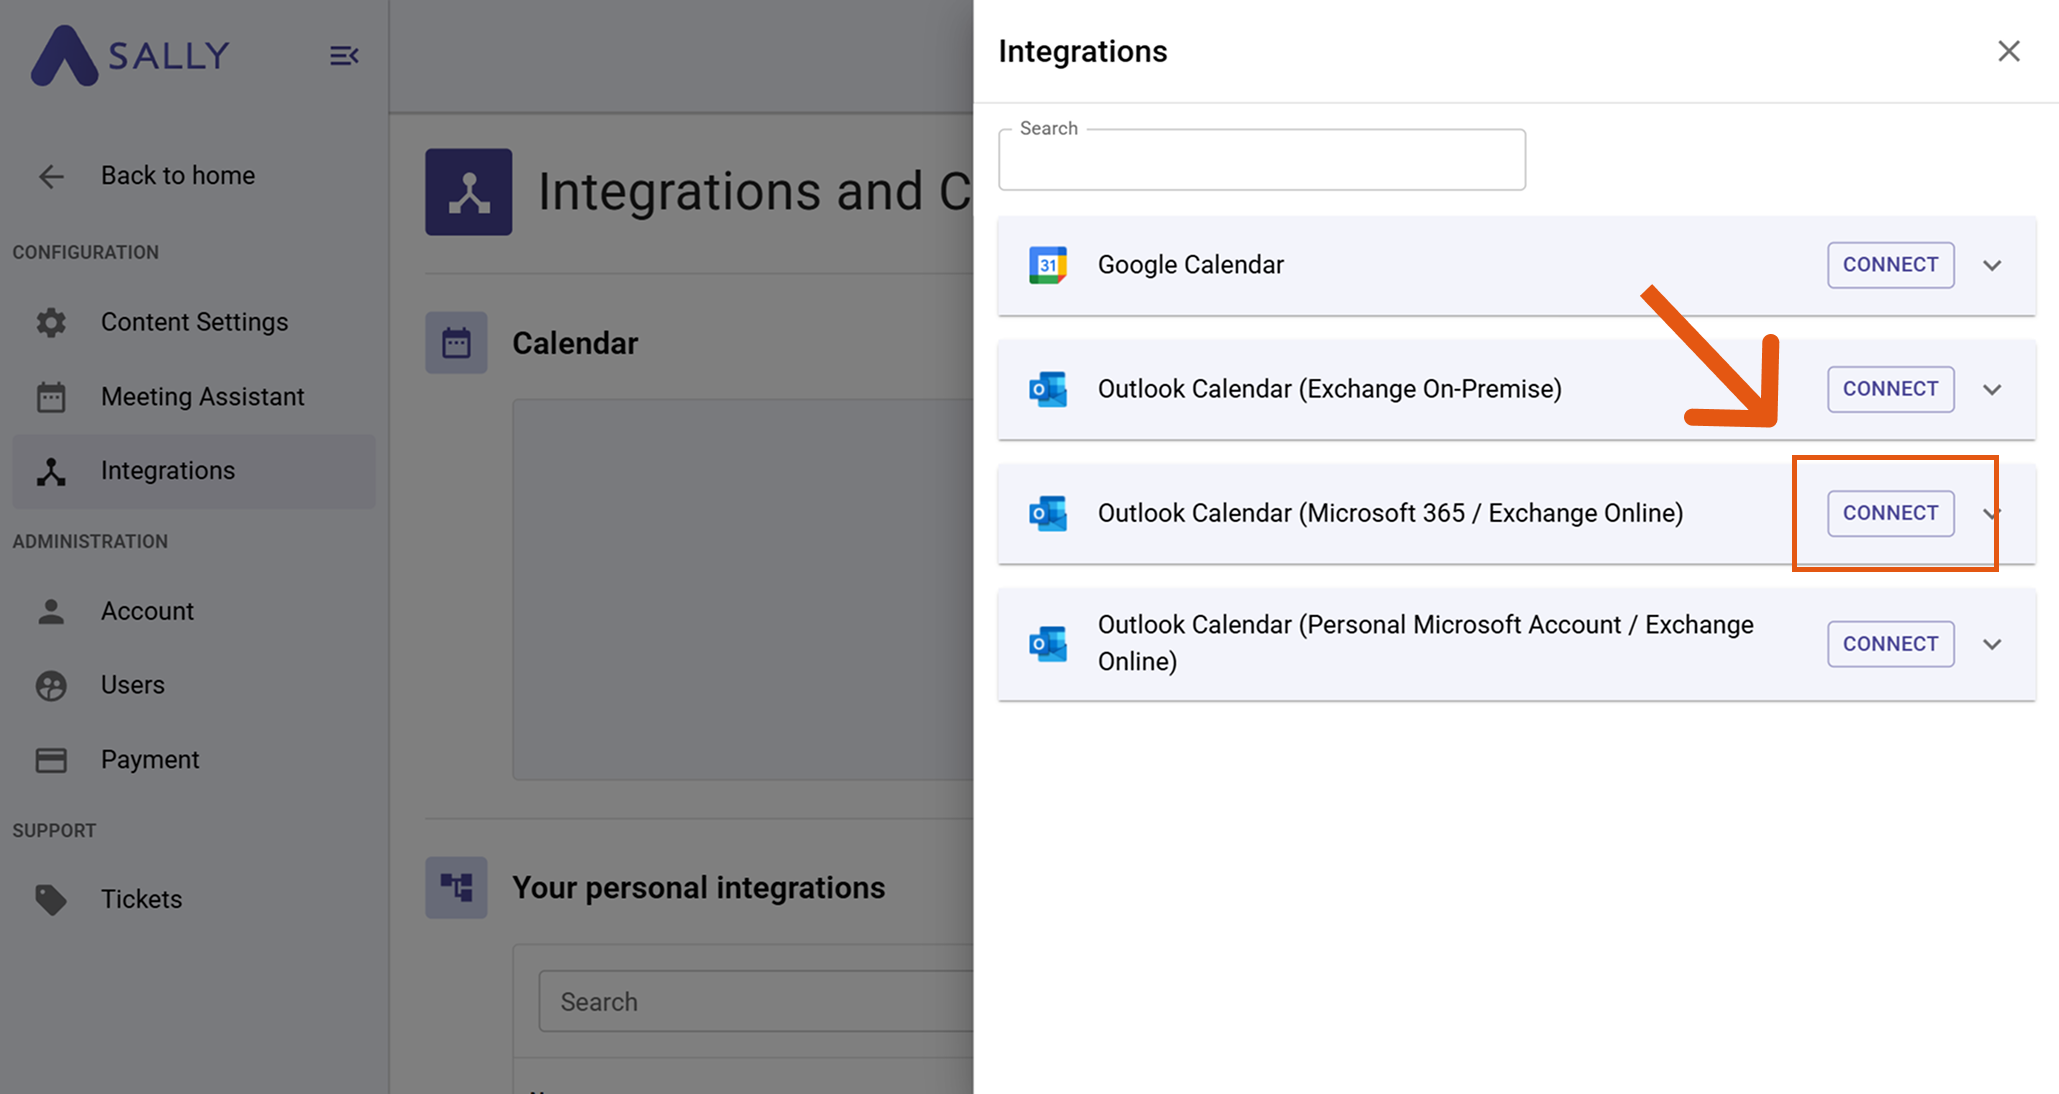The image size is (2059, 1094).
Task: Expand Outlook Personal Microsoft Account chevron
Action: (x=1992, y=645)
